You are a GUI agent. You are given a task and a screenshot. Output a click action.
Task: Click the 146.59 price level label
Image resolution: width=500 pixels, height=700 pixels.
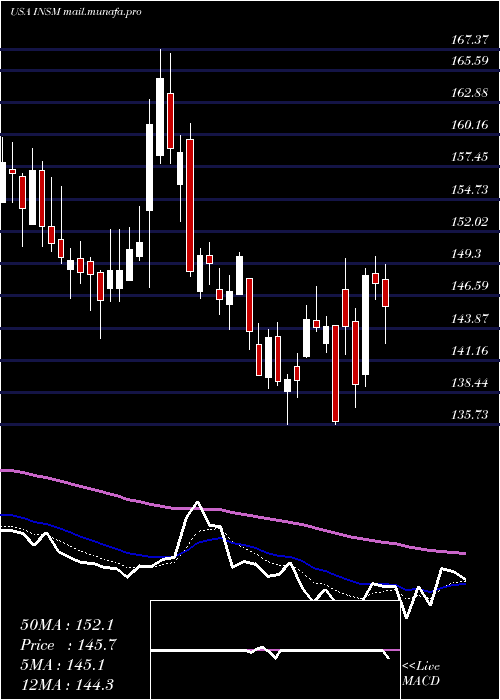pos(469,286)
